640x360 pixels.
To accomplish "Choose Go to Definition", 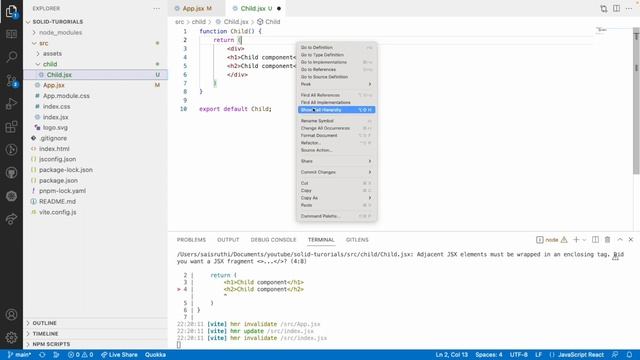I will coord(336,47).
